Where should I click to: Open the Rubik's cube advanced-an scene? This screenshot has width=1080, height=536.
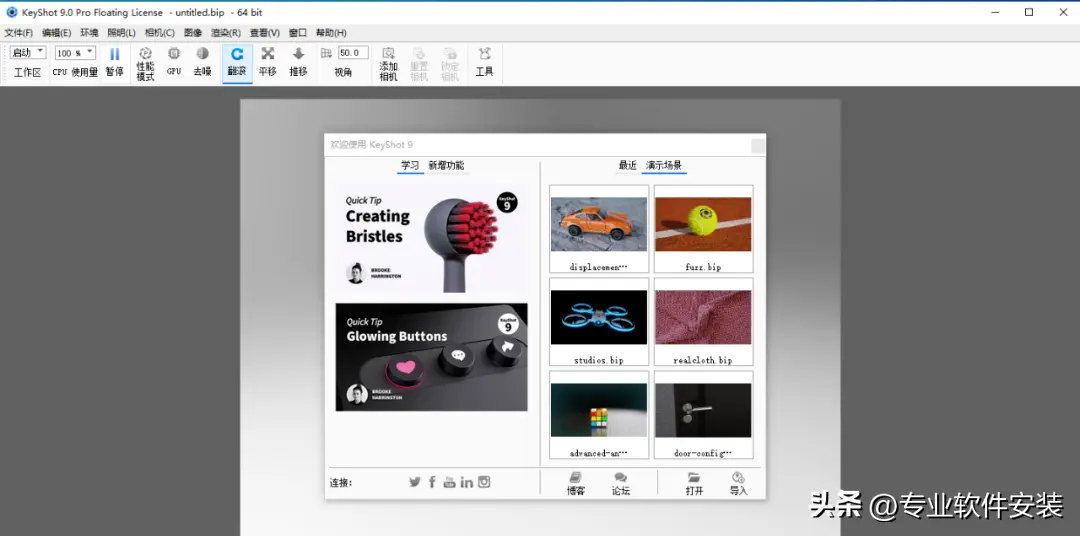(599, 415)
